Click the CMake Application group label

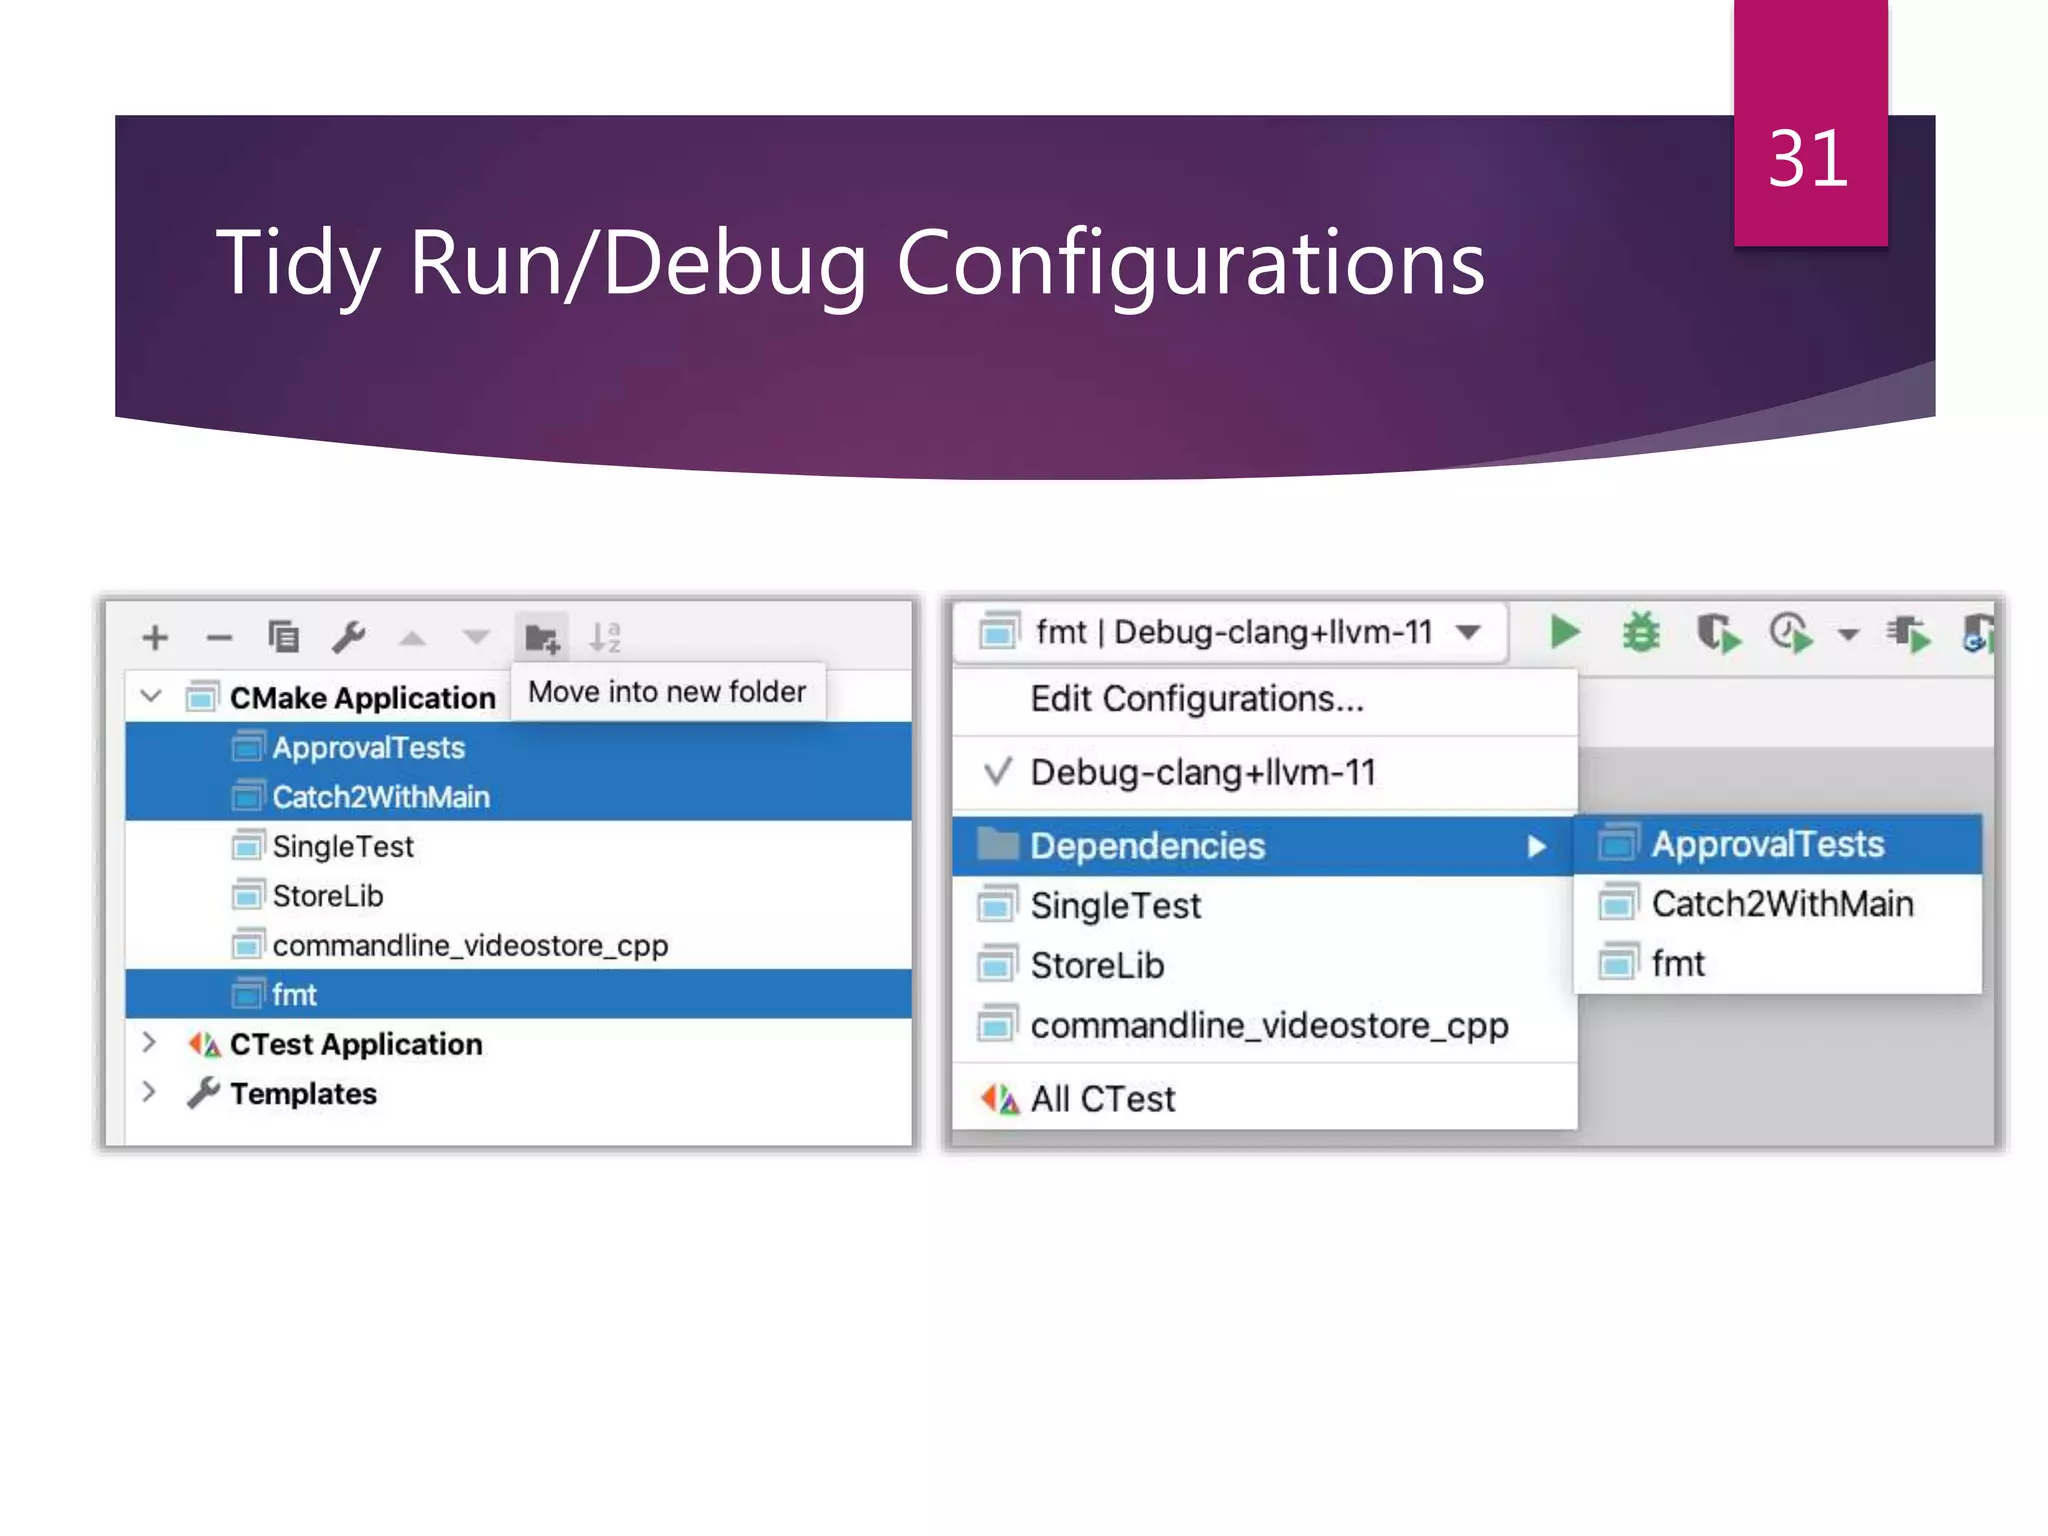362,697
